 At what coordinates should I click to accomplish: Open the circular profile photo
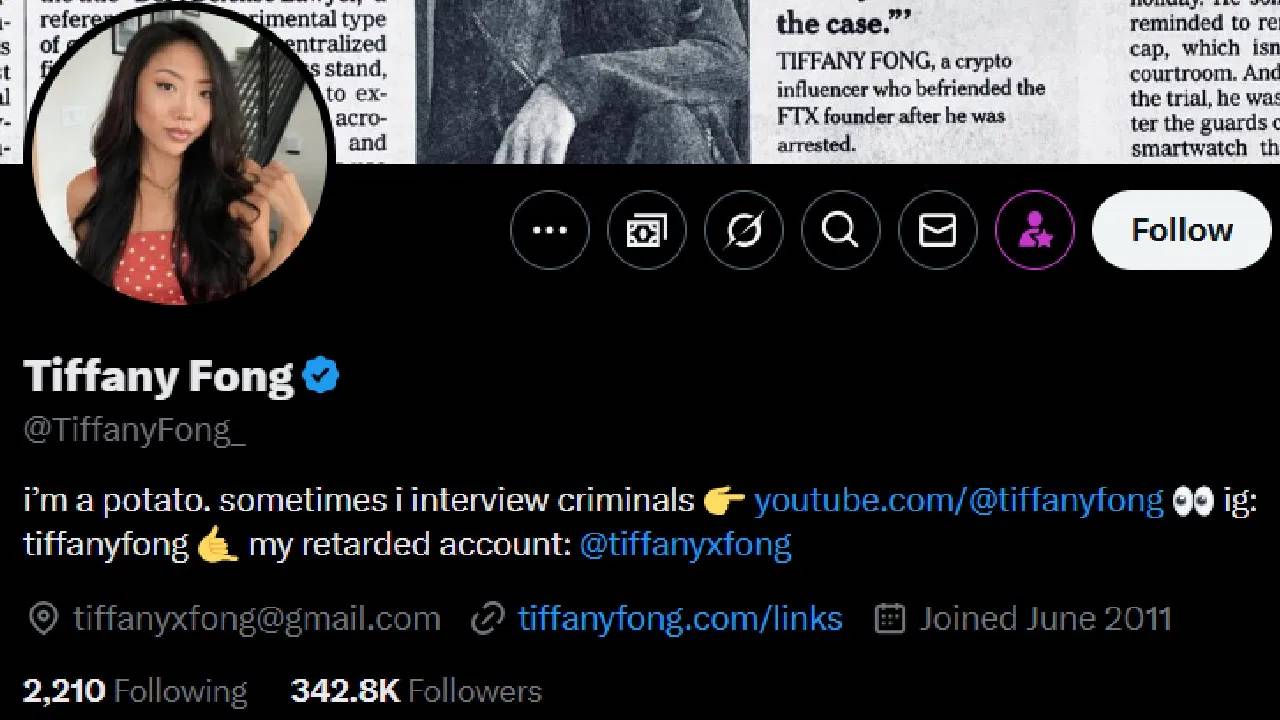pyautogui.click(x=180, y=160)
